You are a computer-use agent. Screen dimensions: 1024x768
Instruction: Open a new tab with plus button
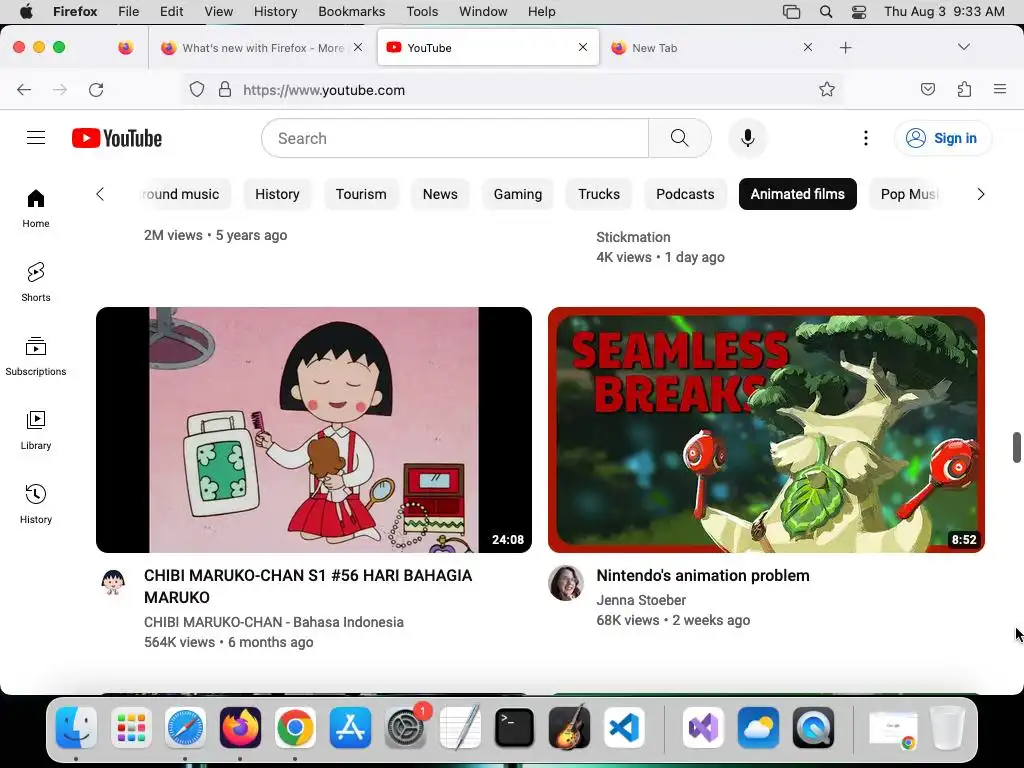tap(846, 48)
